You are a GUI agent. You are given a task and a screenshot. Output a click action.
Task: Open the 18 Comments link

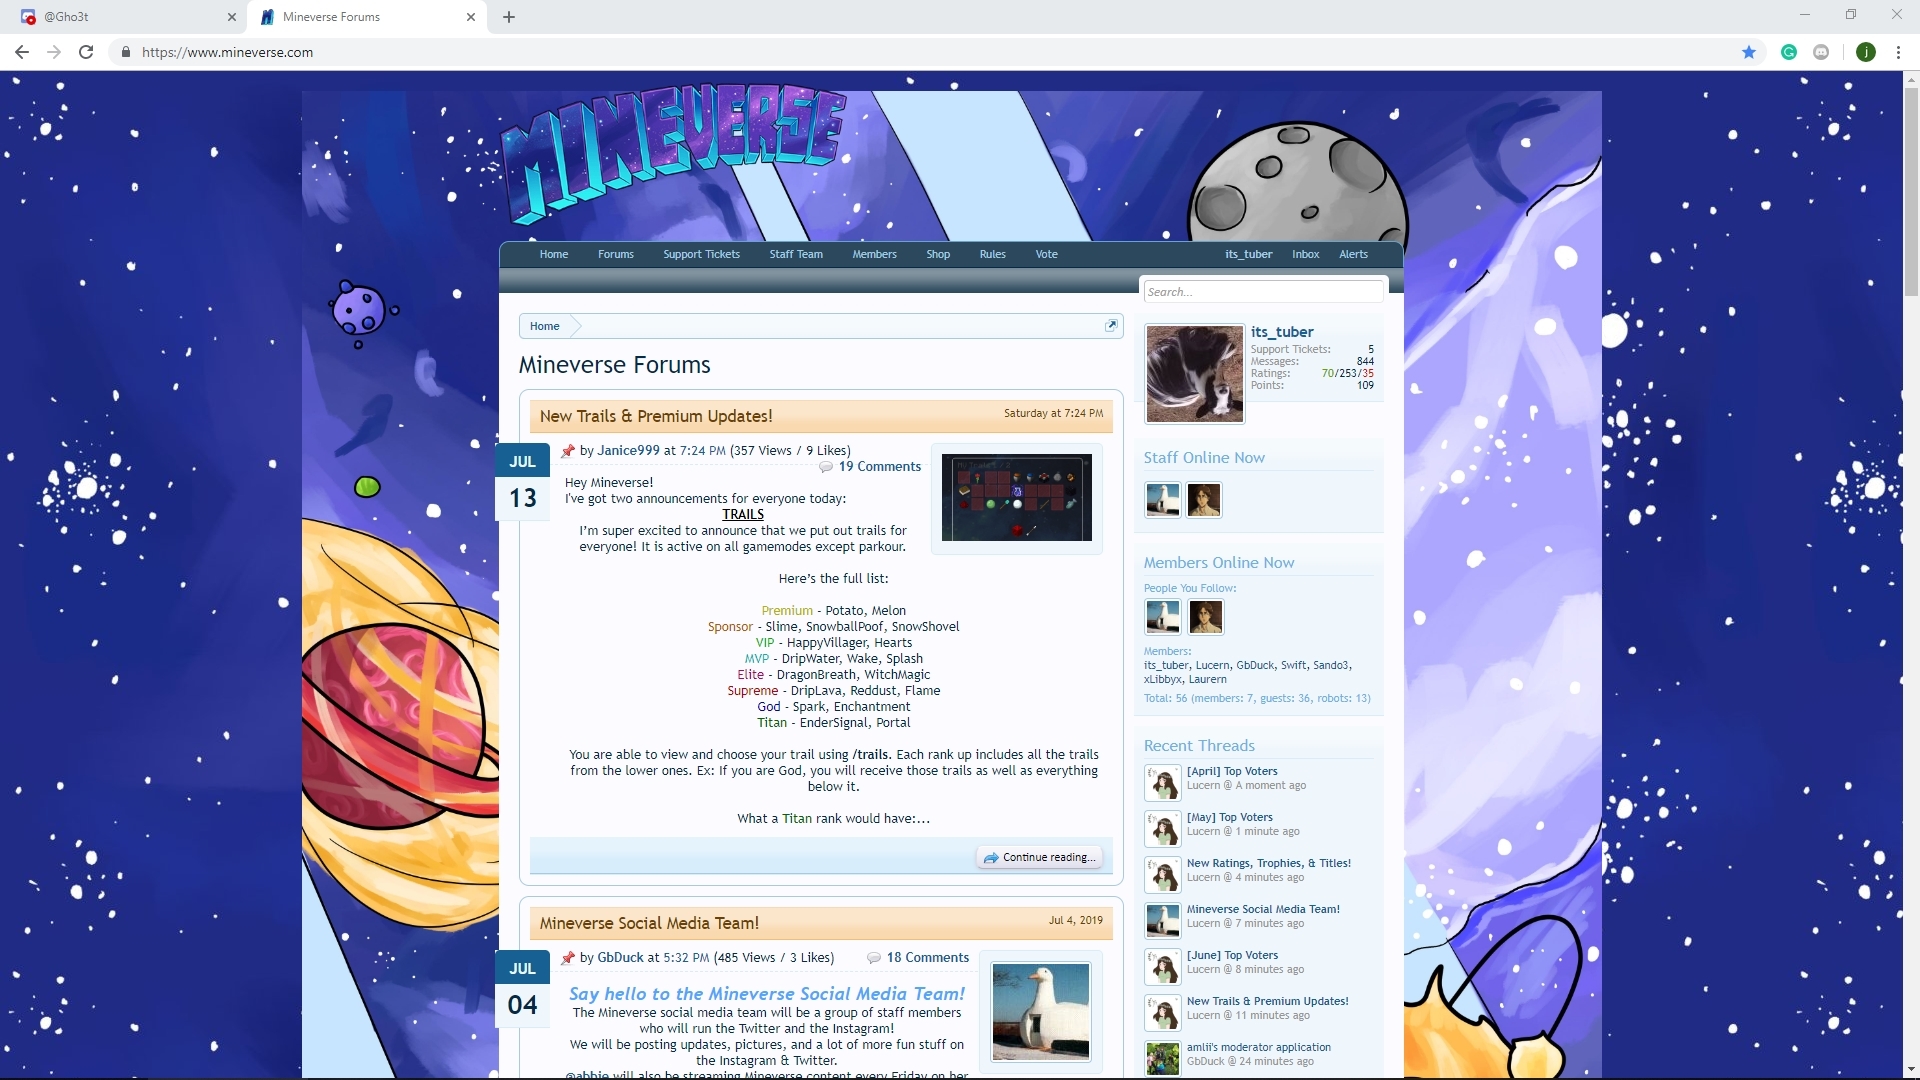[x=928, y=957]
